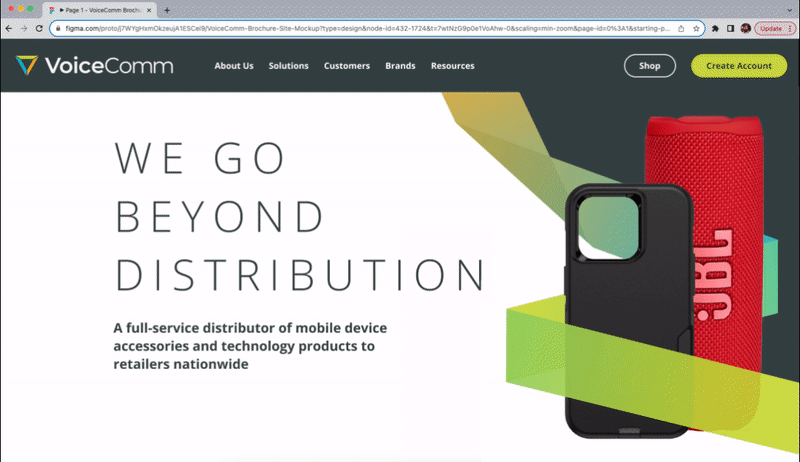The width and height of the screenshot is (800, 462).
Task: Click the Shop button
Action: [x=649, y=66]
